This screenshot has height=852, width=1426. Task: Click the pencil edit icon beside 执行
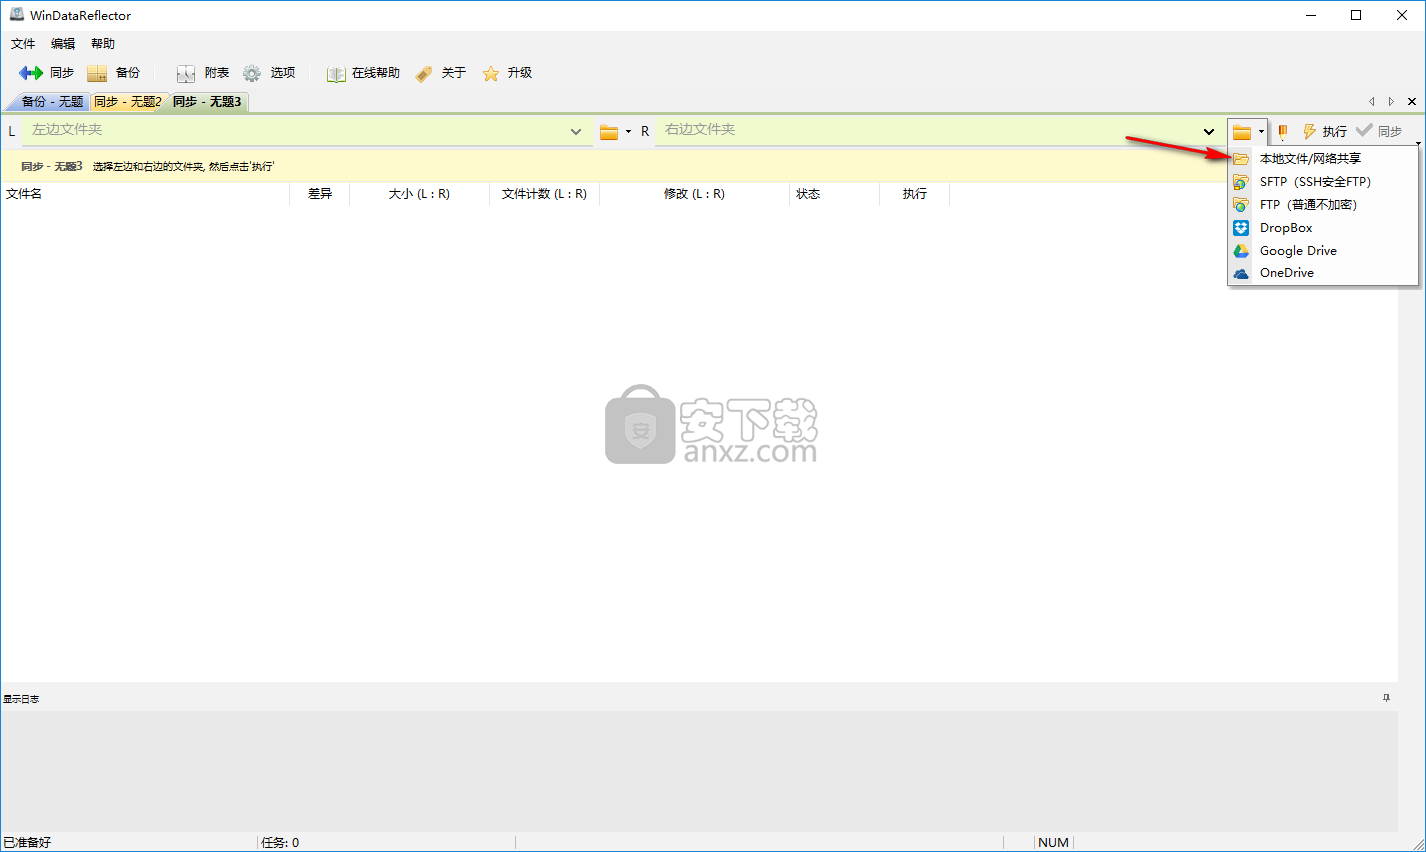click(x=1283, y=132)
